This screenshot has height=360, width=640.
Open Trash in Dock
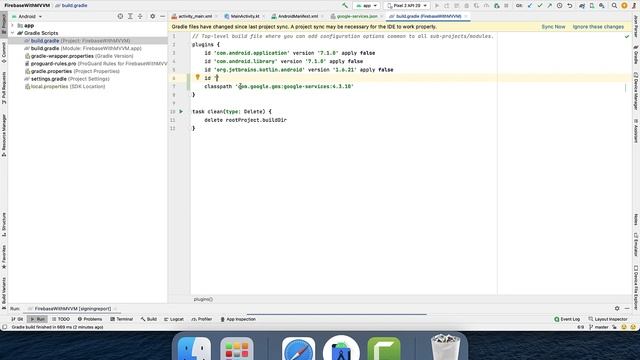tap(445, 347)
